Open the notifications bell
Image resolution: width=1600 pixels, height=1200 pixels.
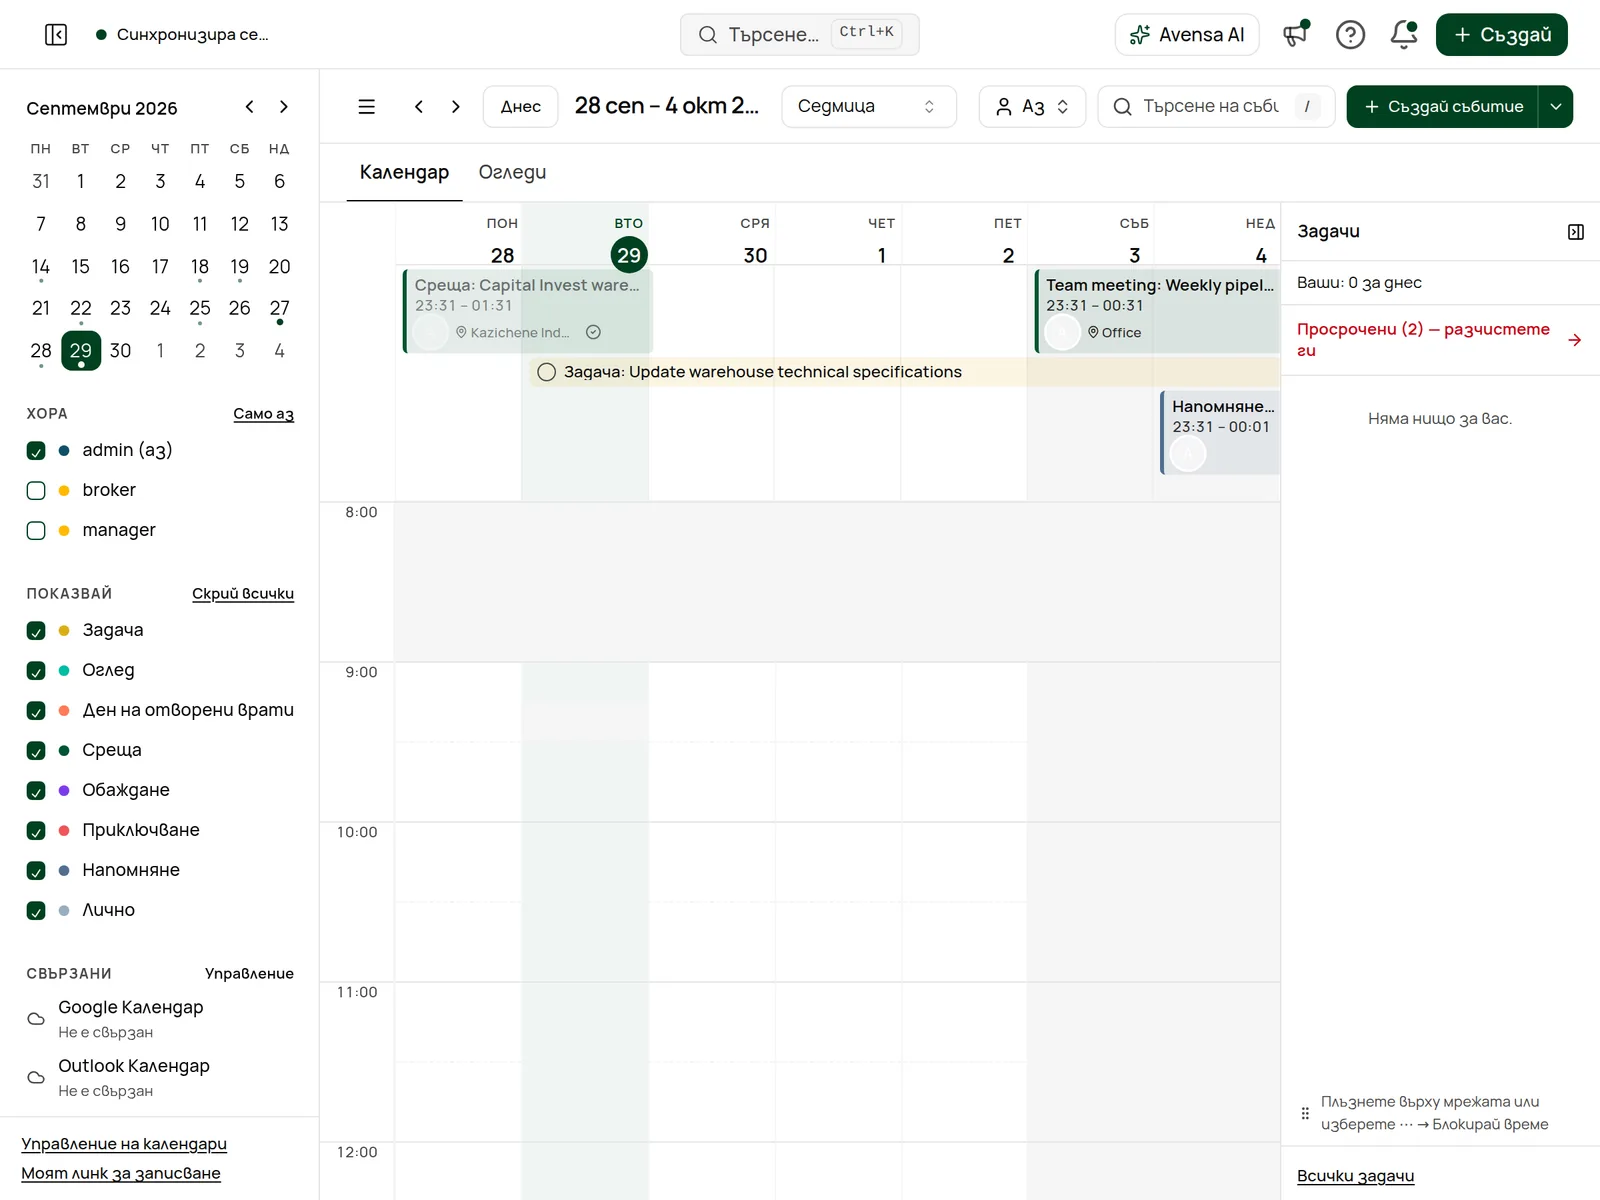[1404, 35]
